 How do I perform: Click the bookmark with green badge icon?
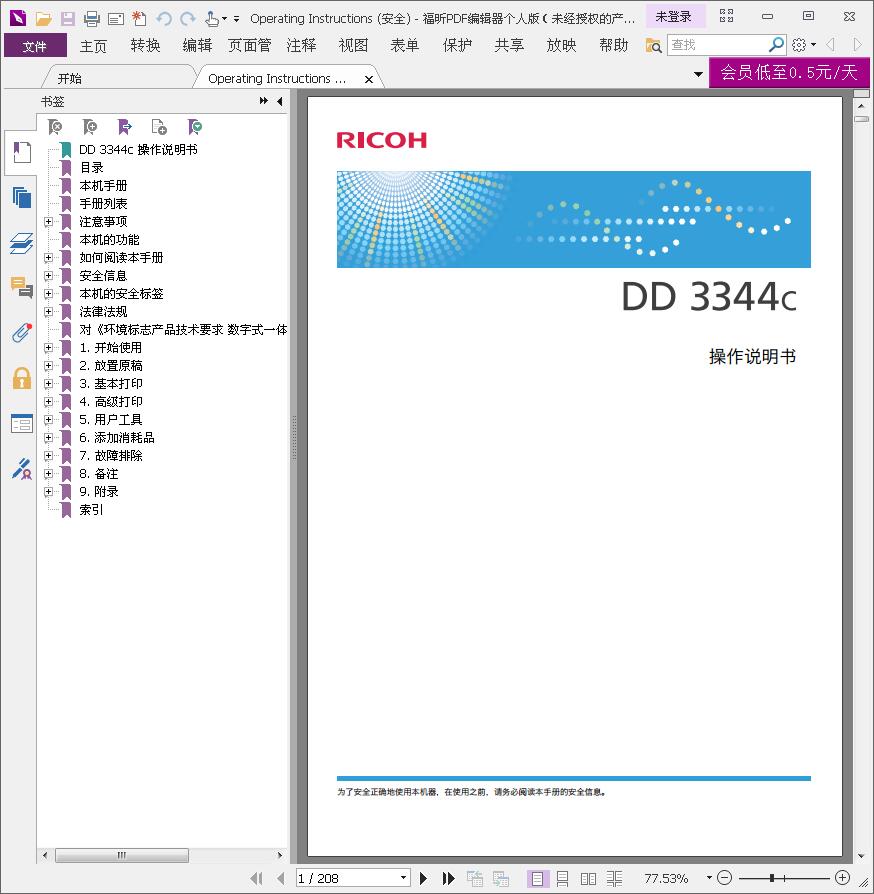[x=194, y=127]
